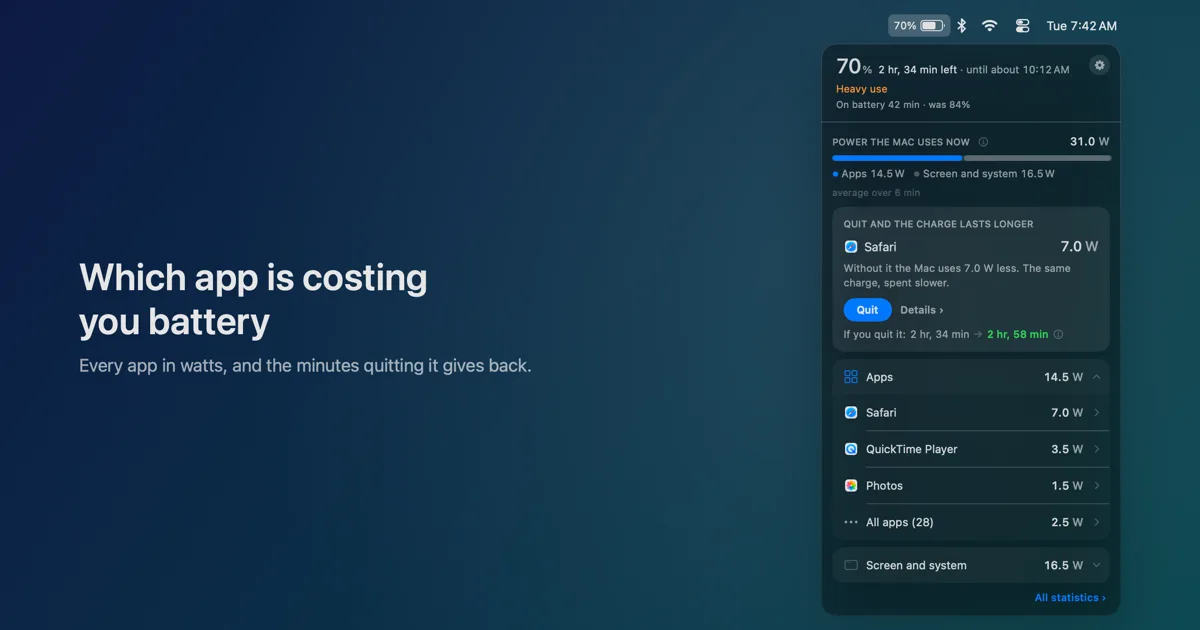
Task: Click the Photos app icon
Action: [x=851, y=486]
